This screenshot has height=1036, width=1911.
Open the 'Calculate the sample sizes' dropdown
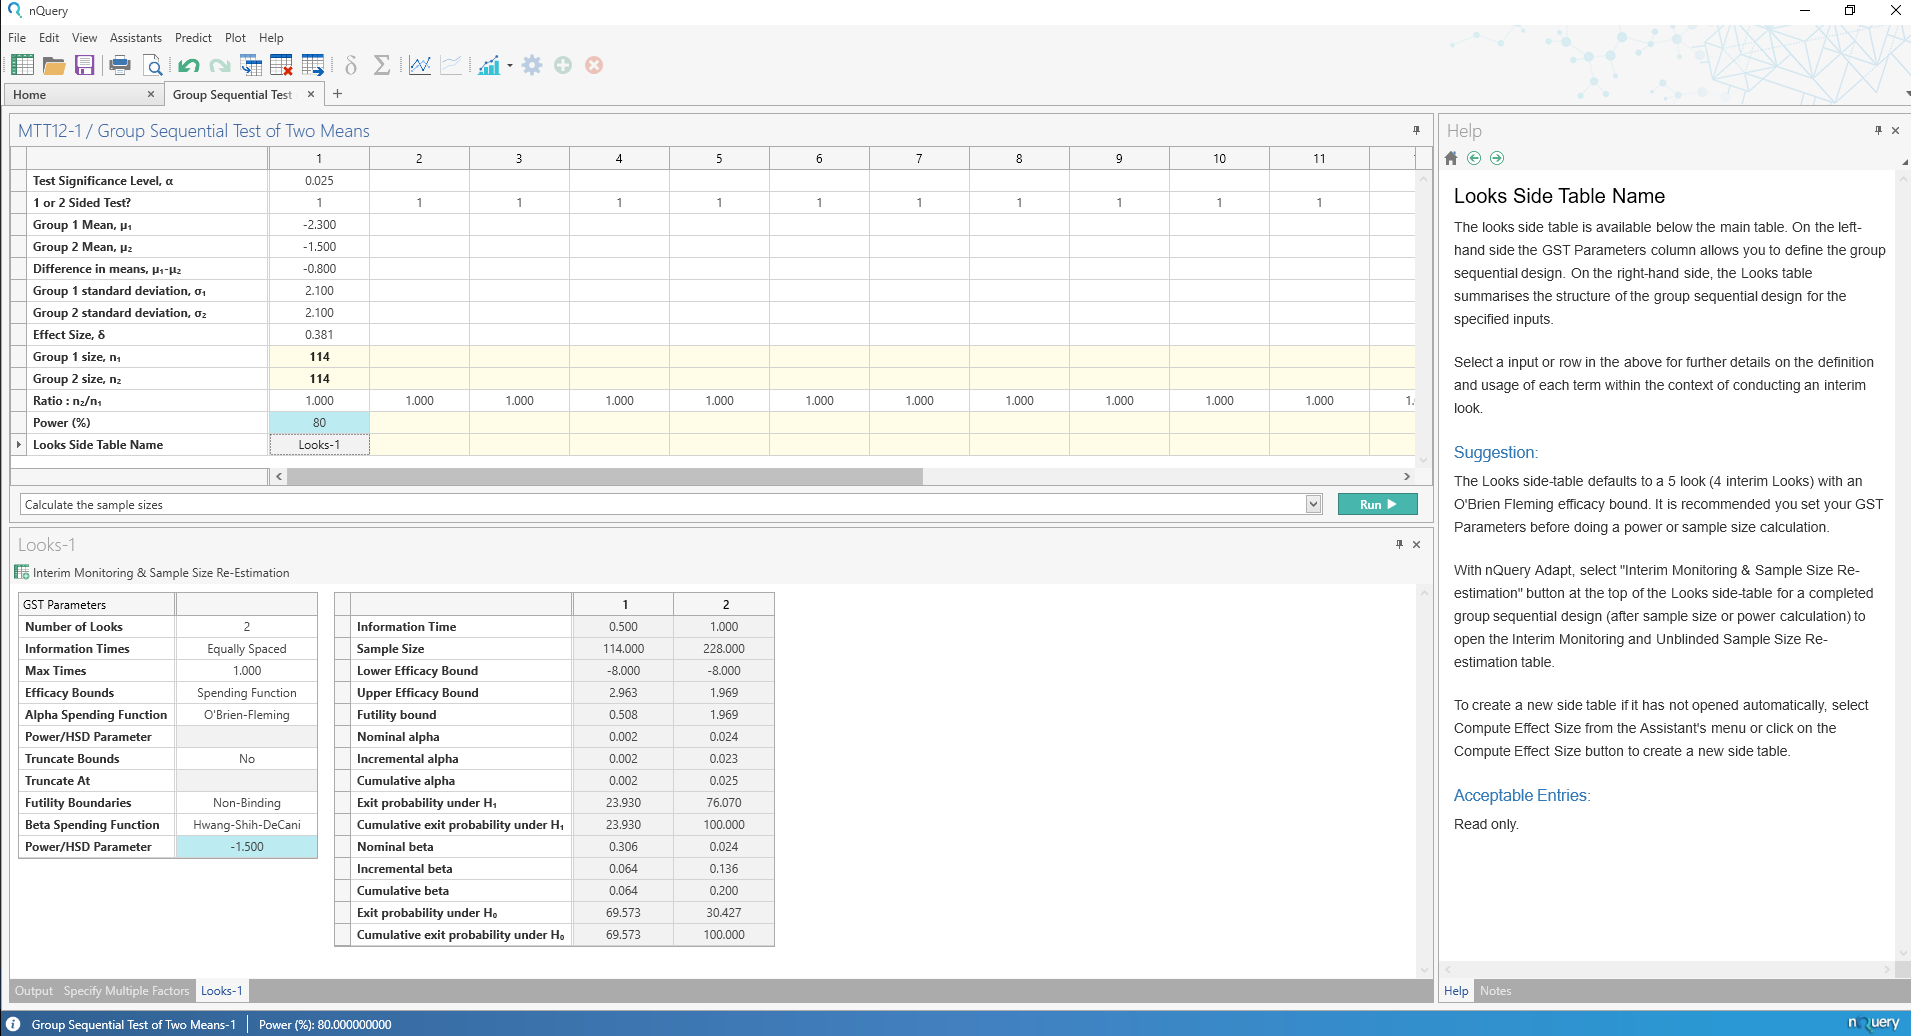point(1314,505)
